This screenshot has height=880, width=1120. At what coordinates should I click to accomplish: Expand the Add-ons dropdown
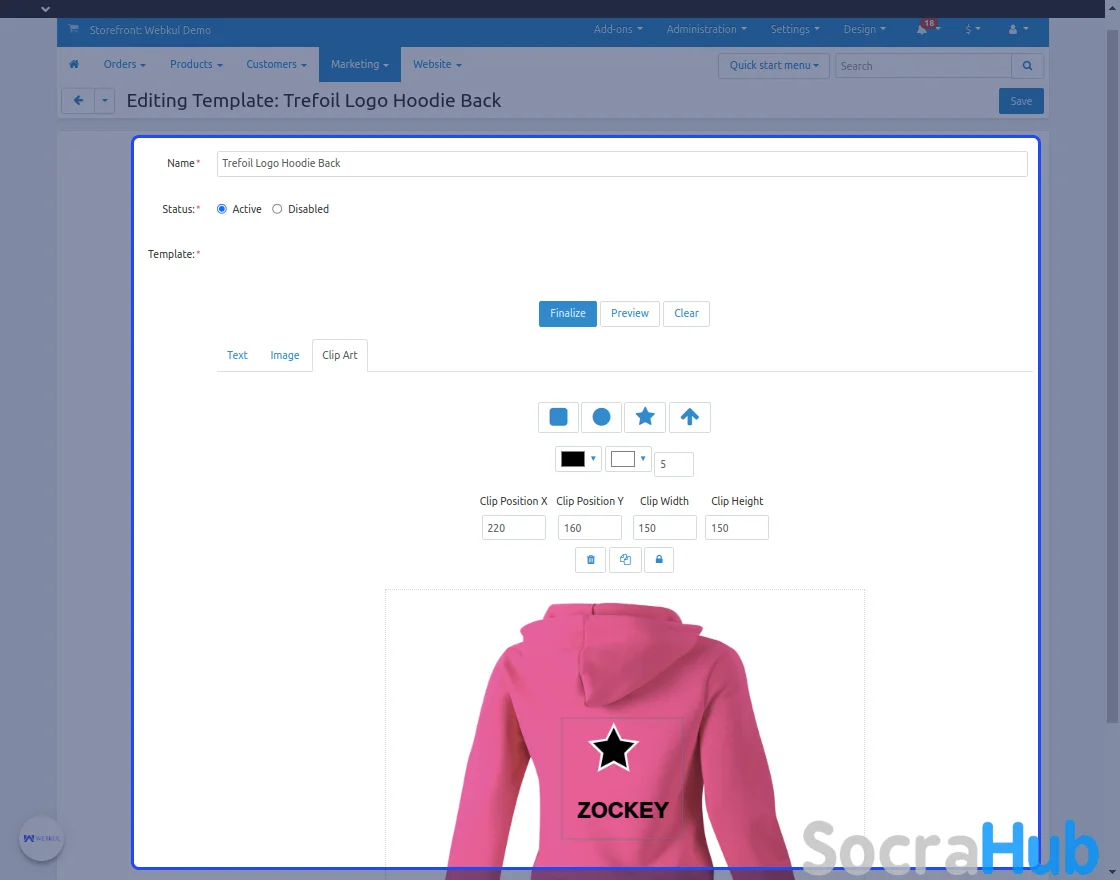pos(617,30)
